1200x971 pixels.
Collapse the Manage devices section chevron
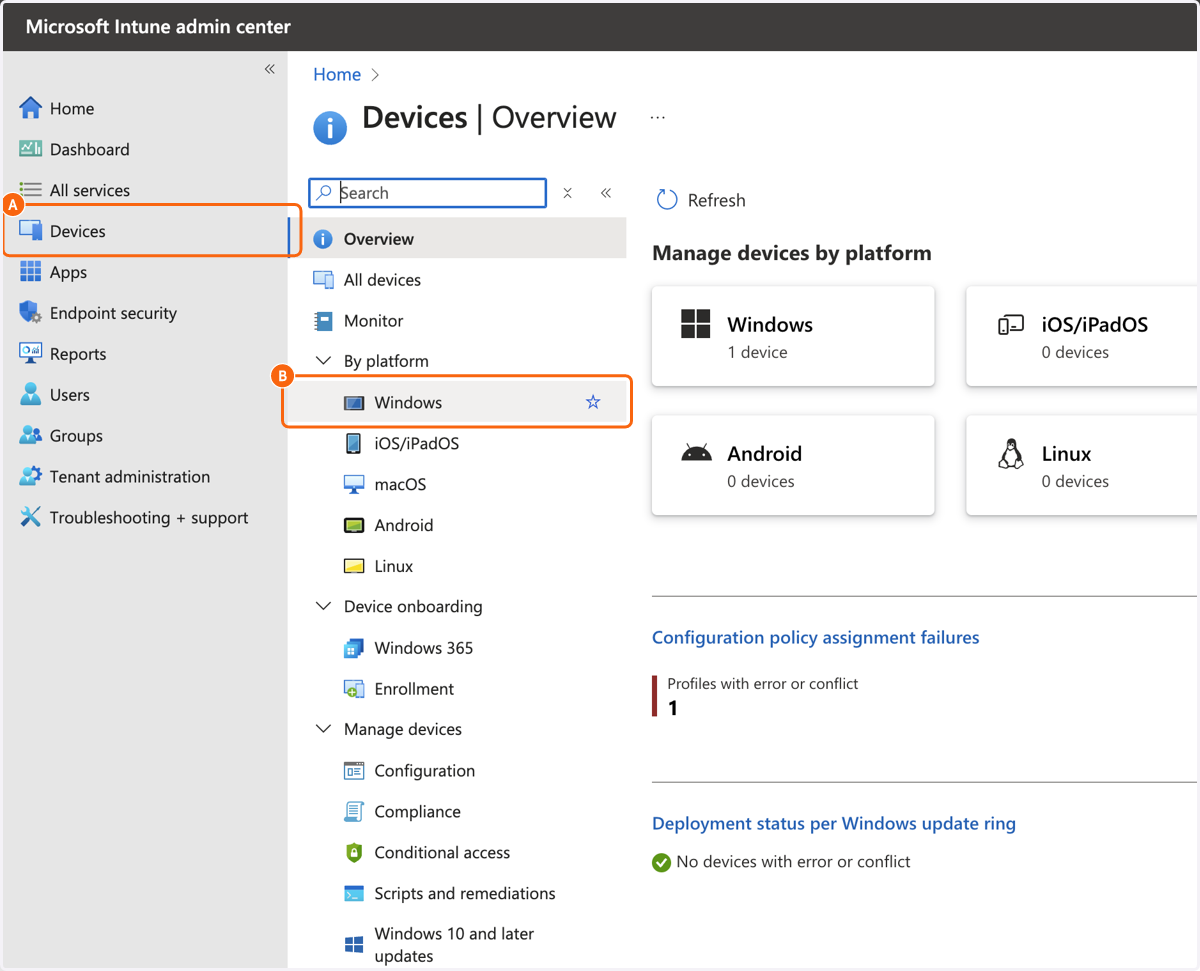(323, 729)
